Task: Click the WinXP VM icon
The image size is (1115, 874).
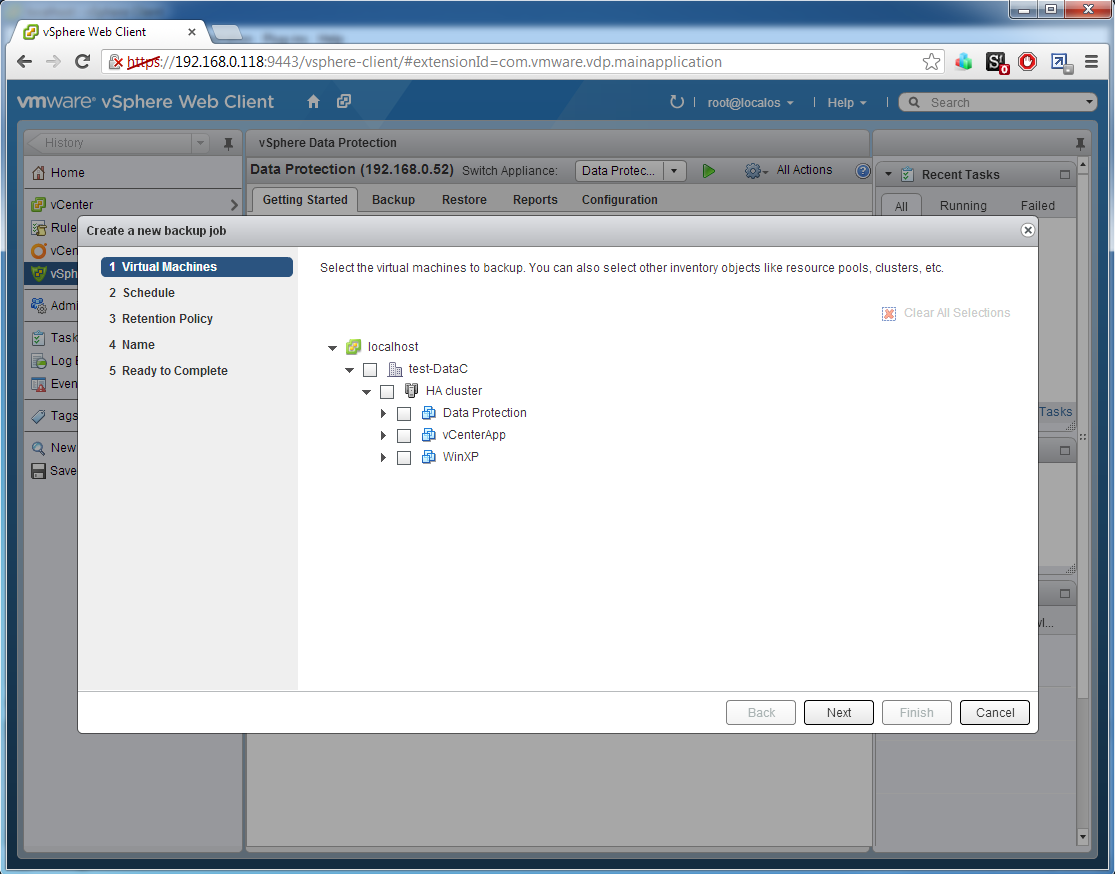Action: tap(428, 457)
